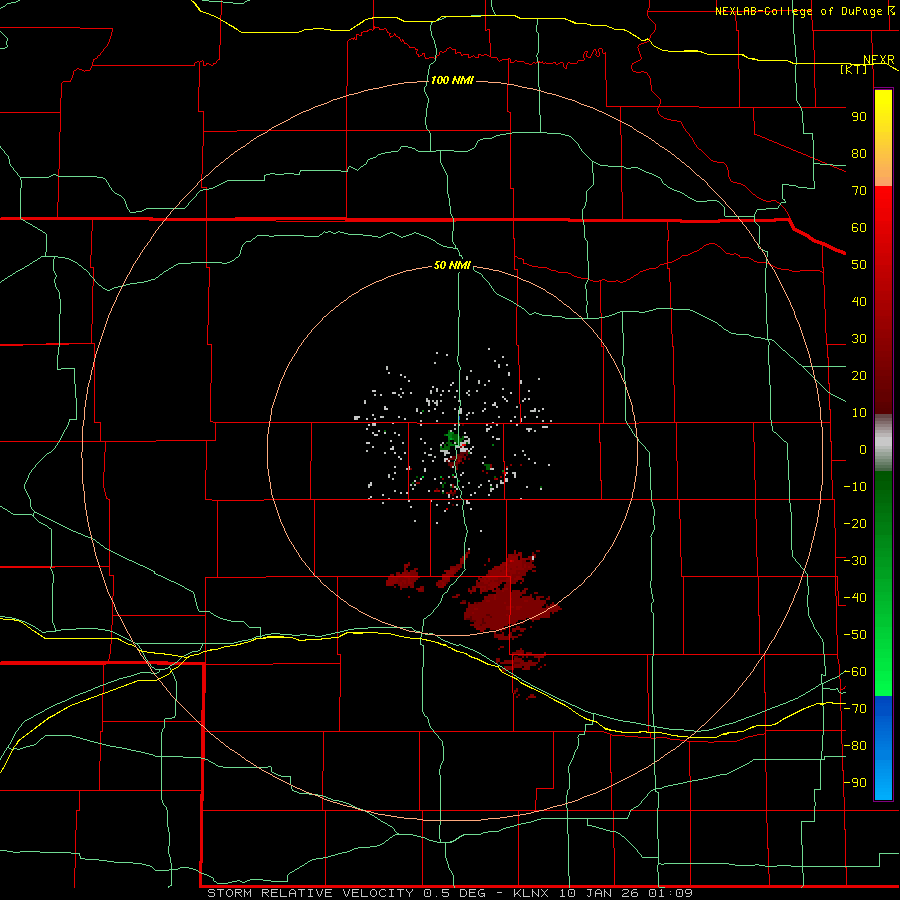This screenshot has width=900, height=900.
Task: Pick the gray near-zero segment of the color bar
Action: coord(883,443)
